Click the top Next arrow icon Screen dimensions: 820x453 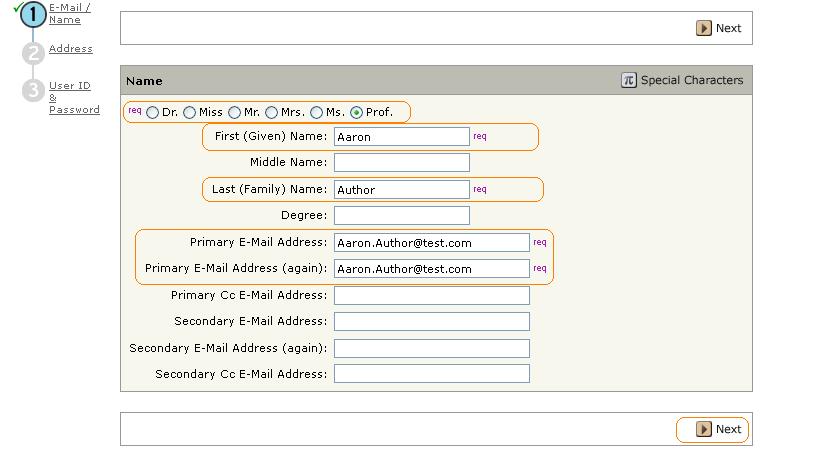click(x=704, y=28)
